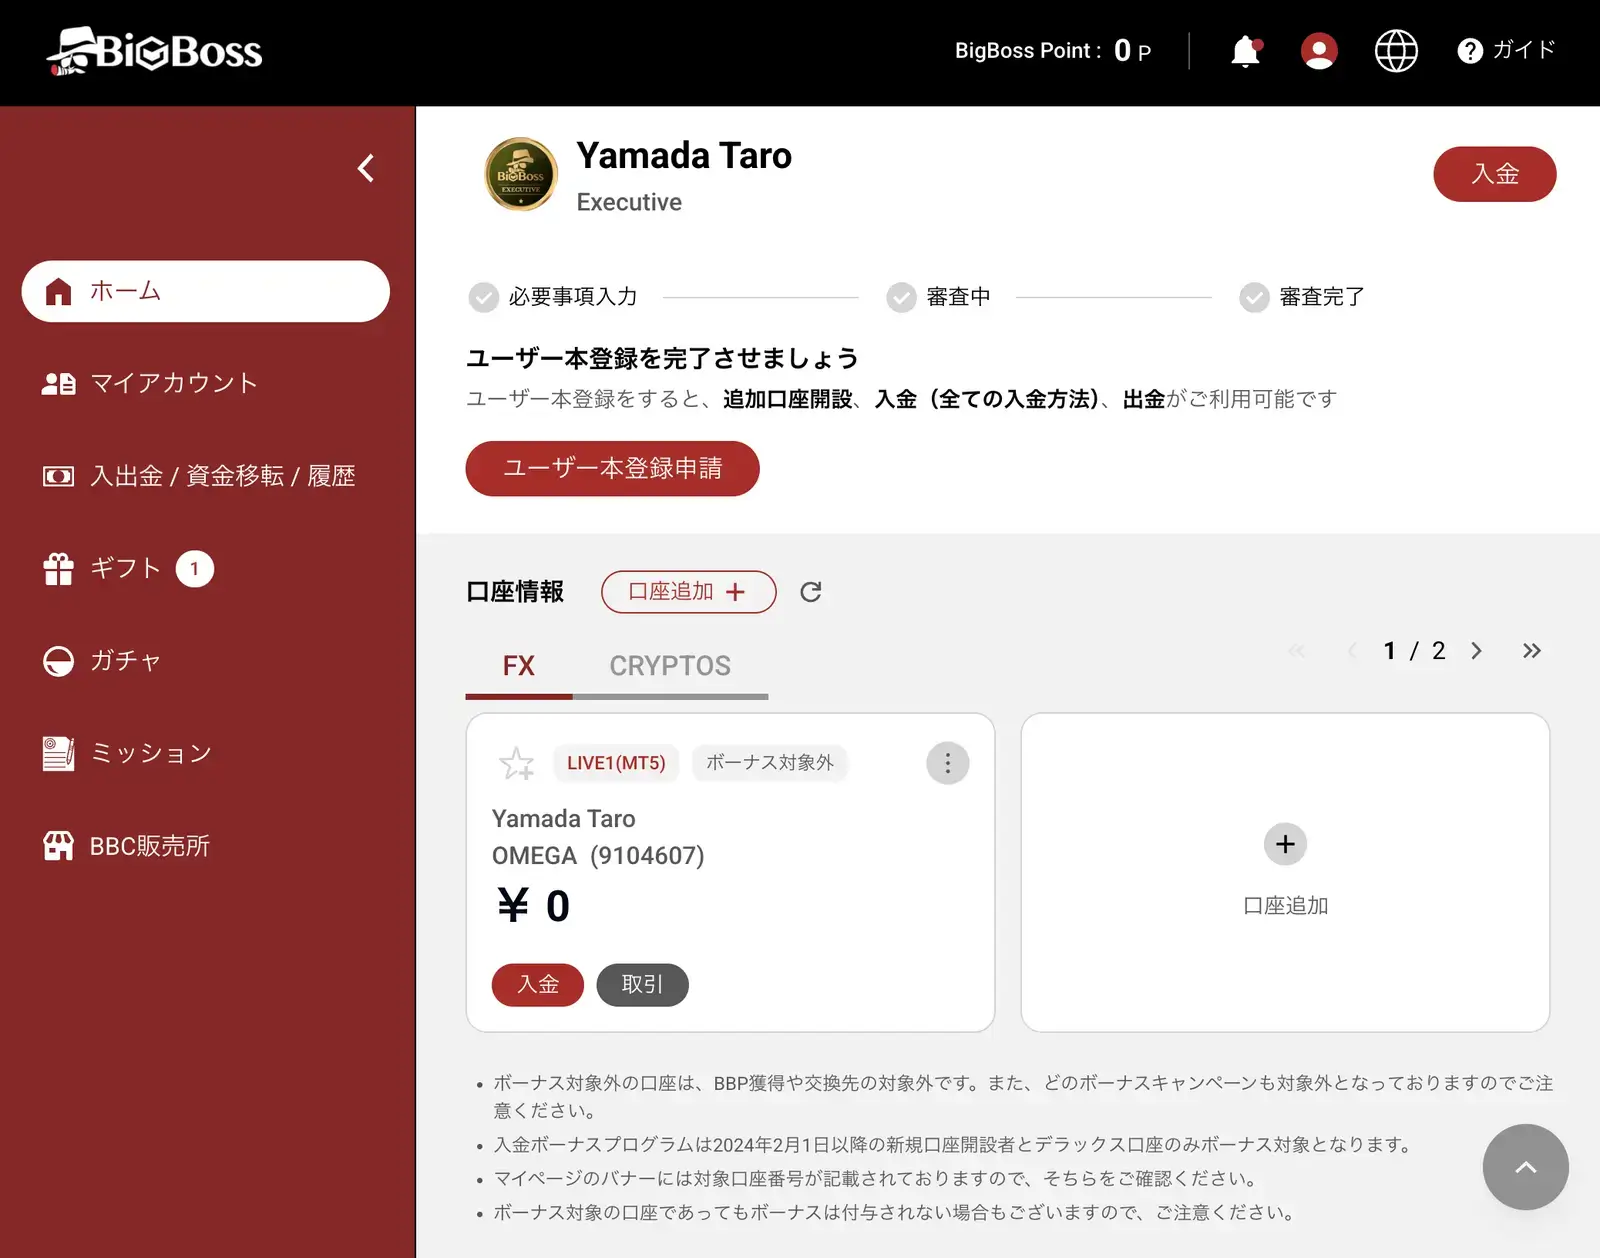Screen dimensions: 1600x1258
Task: Click the 口座情報 heading
Action: (515, 592)
